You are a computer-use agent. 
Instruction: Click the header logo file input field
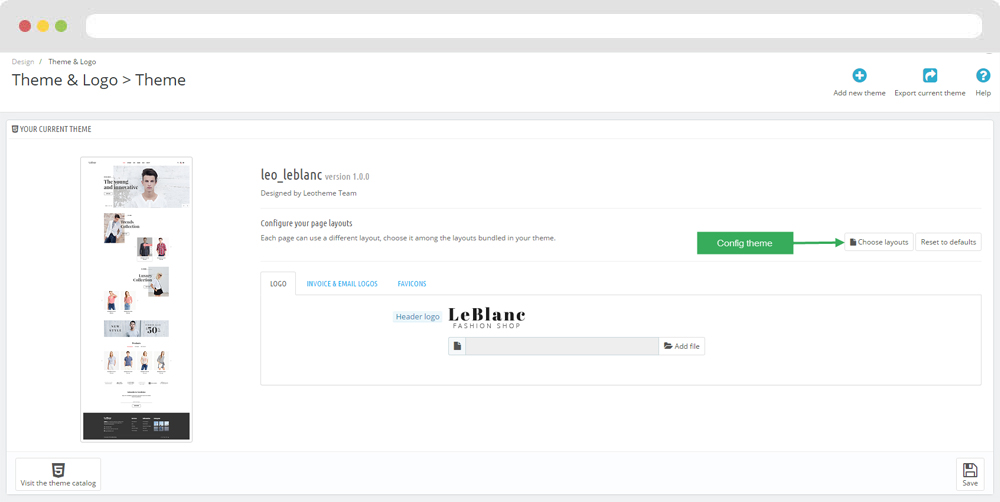pos(561,346)
